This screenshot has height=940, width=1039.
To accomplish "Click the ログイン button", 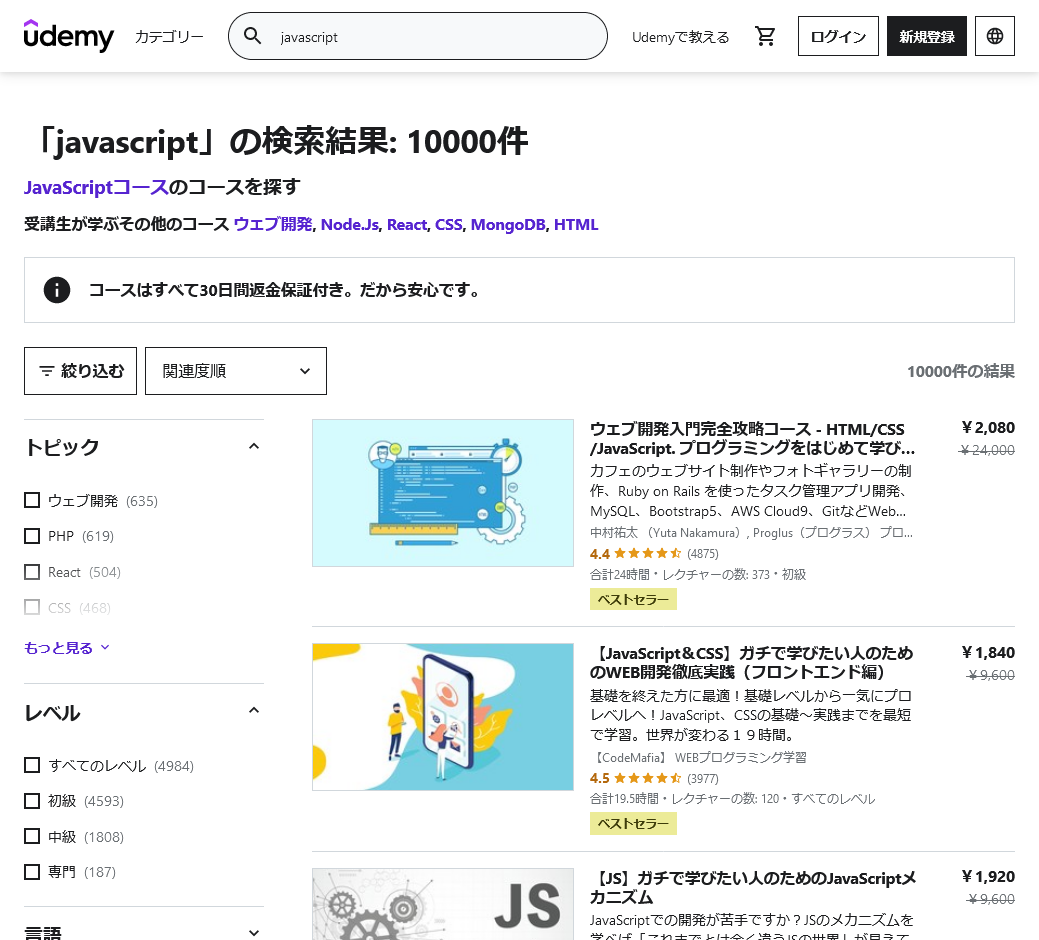I will tap(838, 37).
